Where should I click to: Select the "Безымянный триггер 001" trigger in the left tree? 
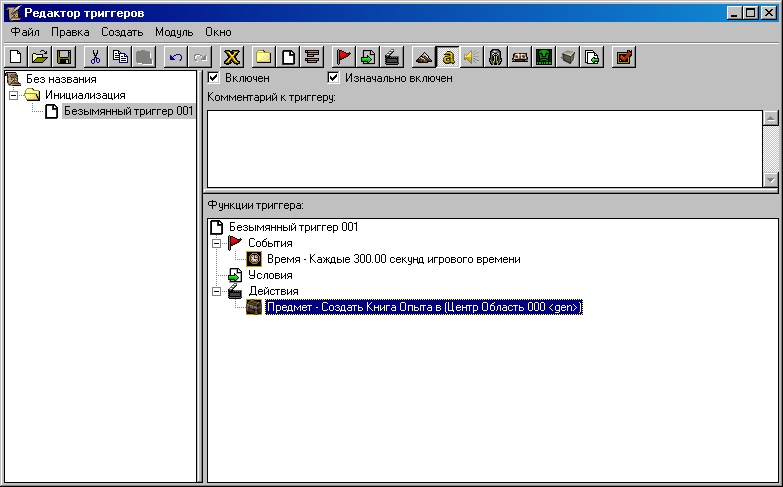pyautogui.click(x=127, y=111)
